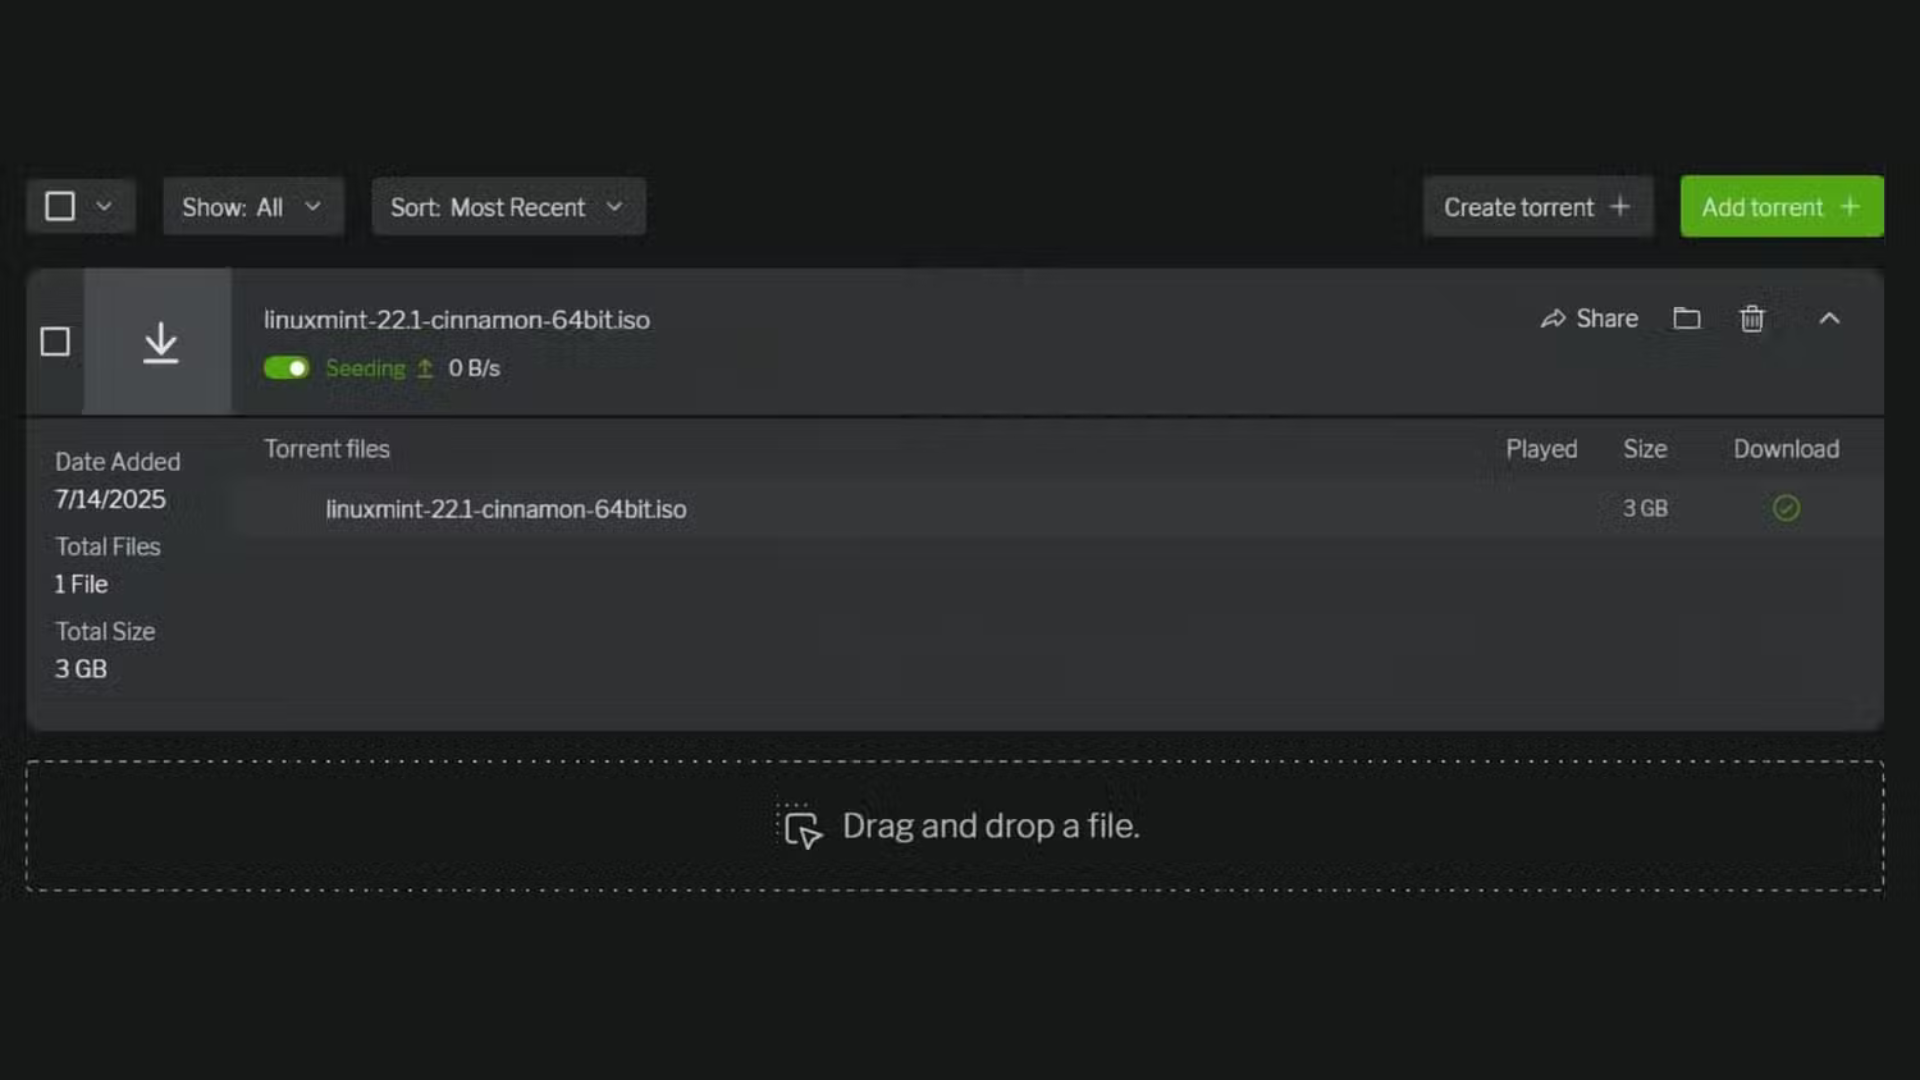The width and height of the screenshot is (1920, 1080).
Task: Delete torrent using the trash icon
Action: click(x=1752, y=318)
